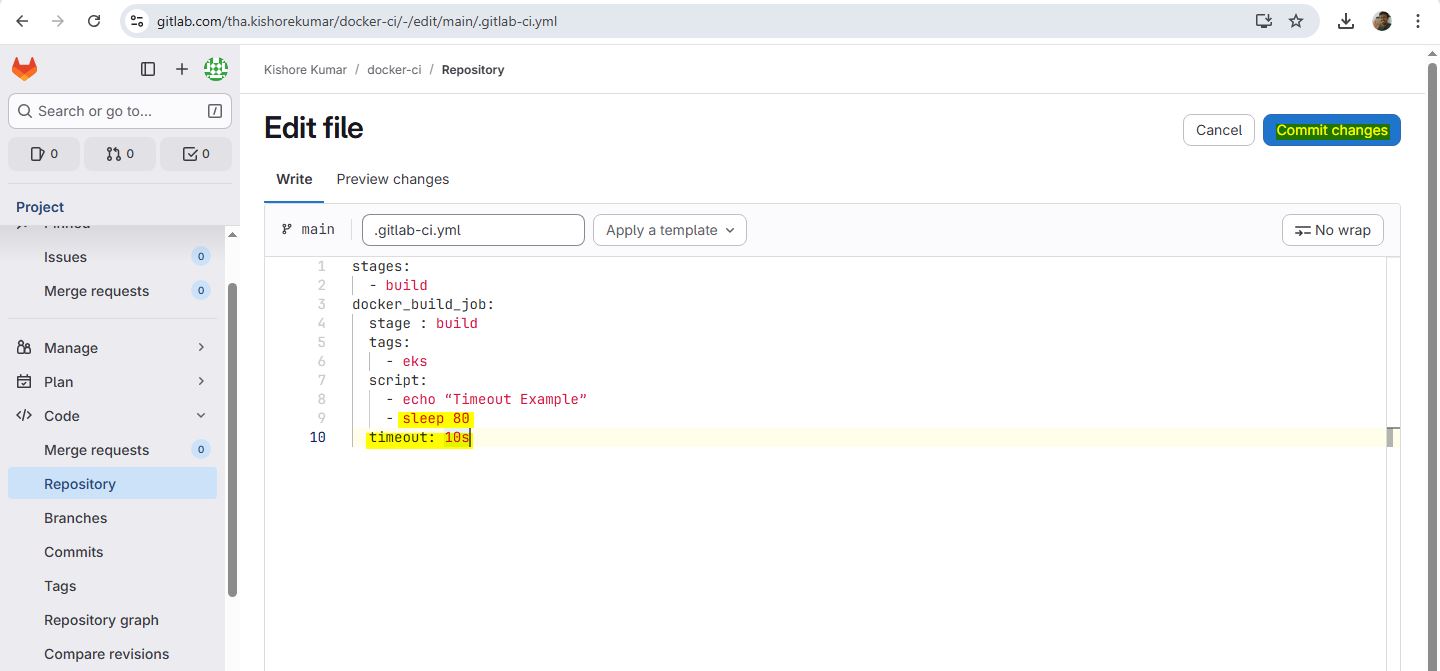The image size is (1440, 671).
Task: Click the Cancel button
Action: (1218, 130)
